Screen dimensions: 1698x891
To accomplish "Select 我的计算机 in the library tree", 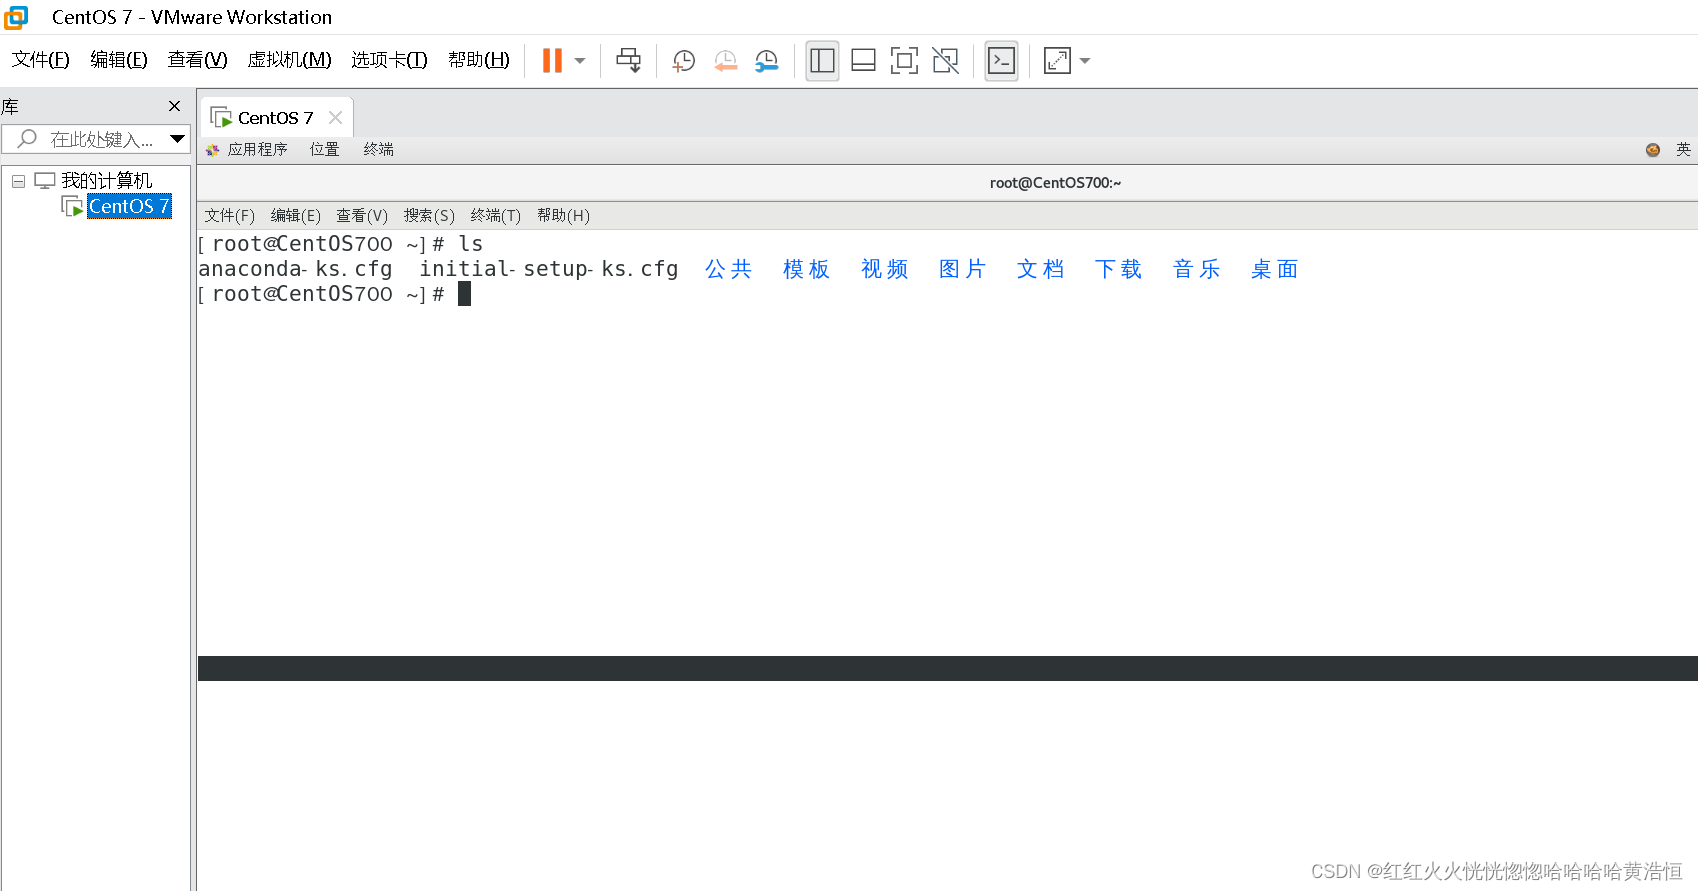I will pos(107,181).
